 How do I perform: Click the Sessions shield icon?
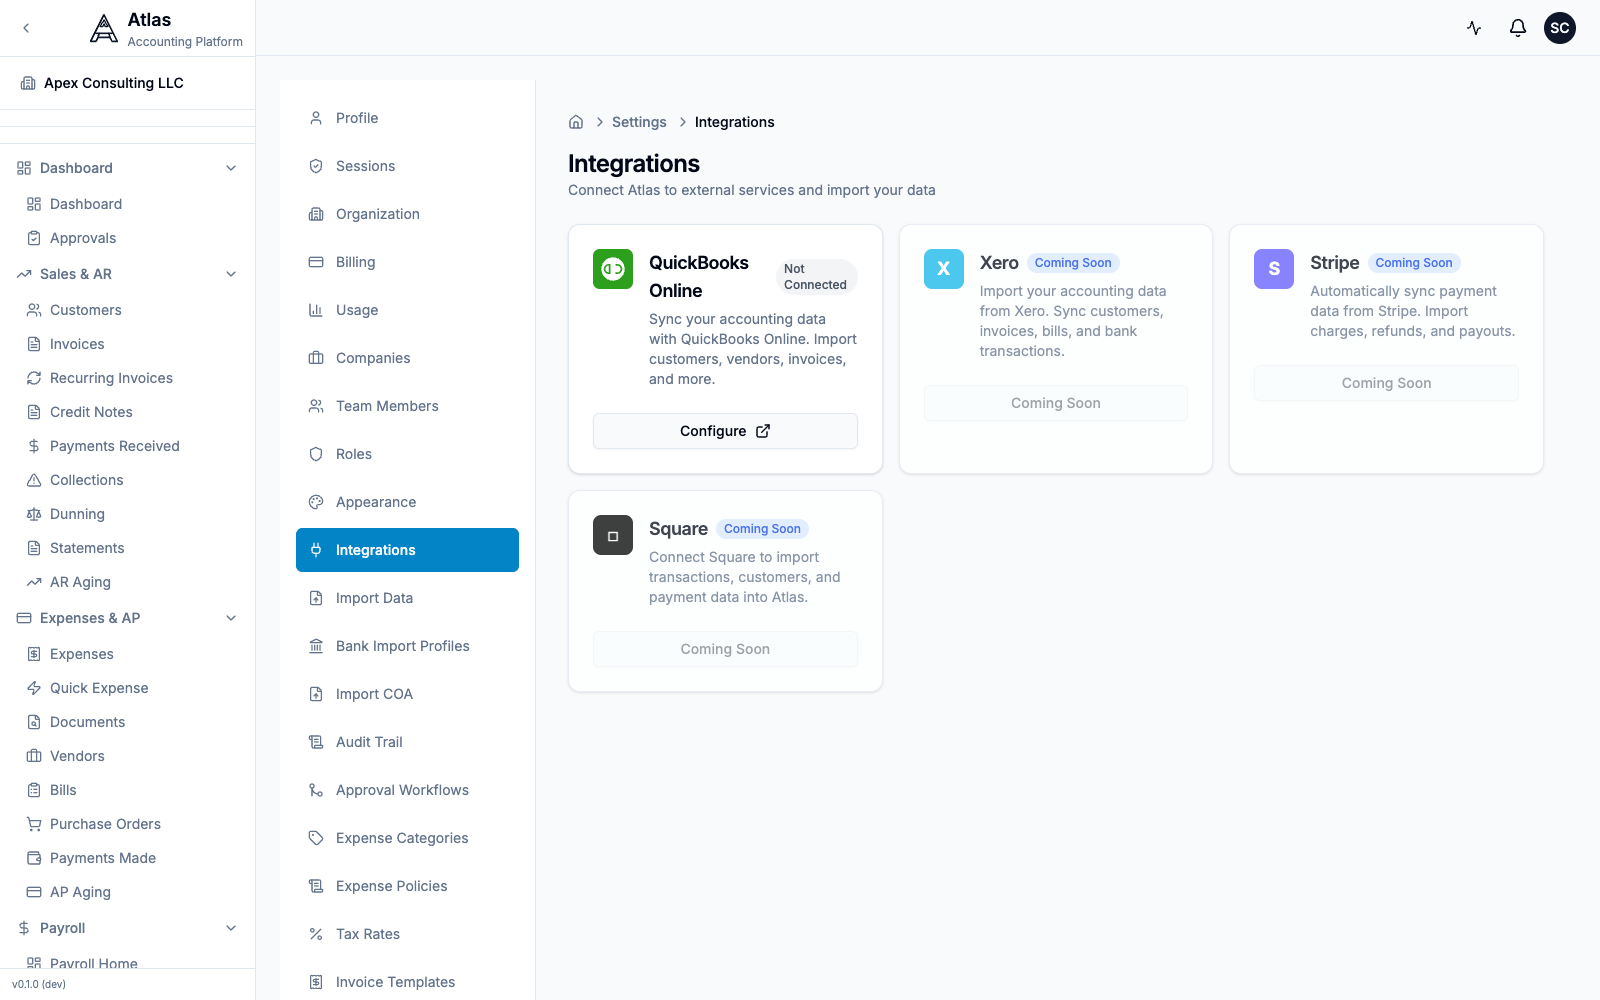pyautogui.click(x=316, y=166)
